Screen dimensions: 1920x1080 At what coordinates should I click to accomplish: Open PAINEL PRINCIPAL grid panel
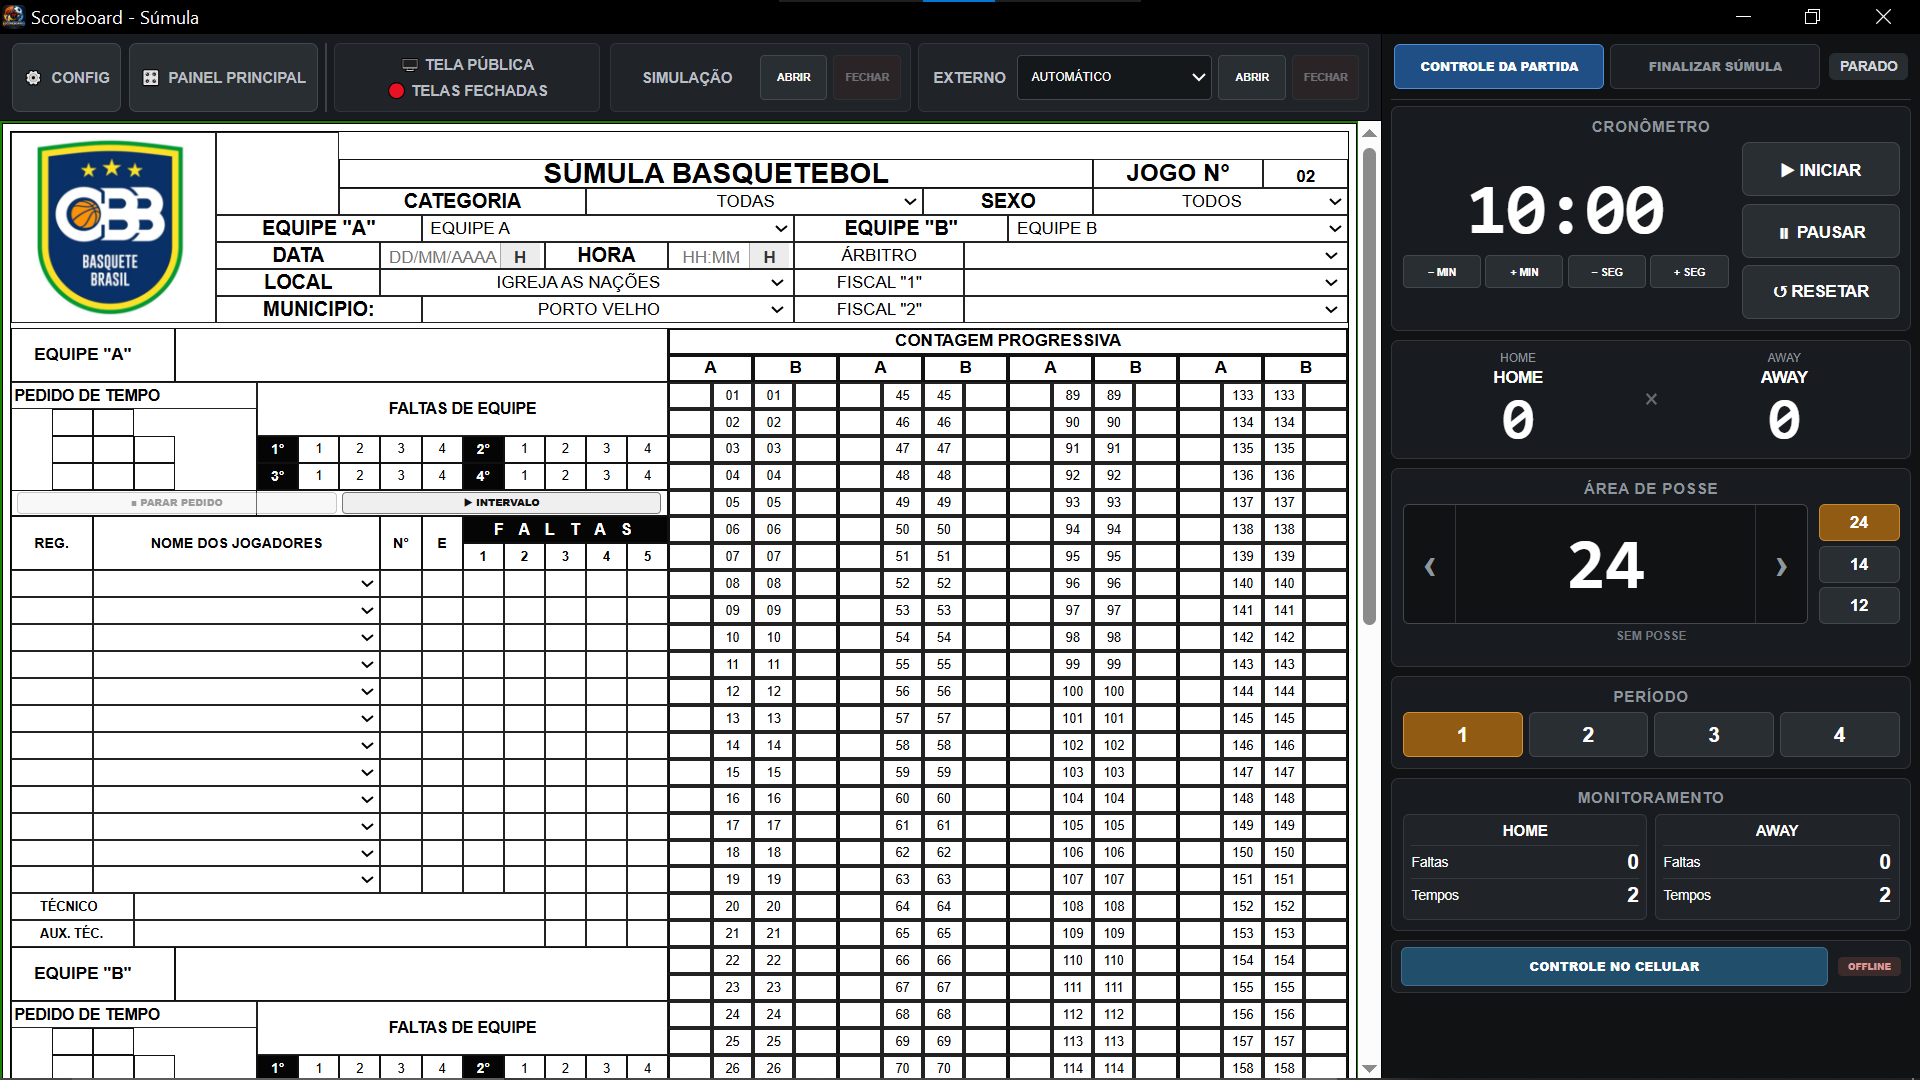point(224,77)
